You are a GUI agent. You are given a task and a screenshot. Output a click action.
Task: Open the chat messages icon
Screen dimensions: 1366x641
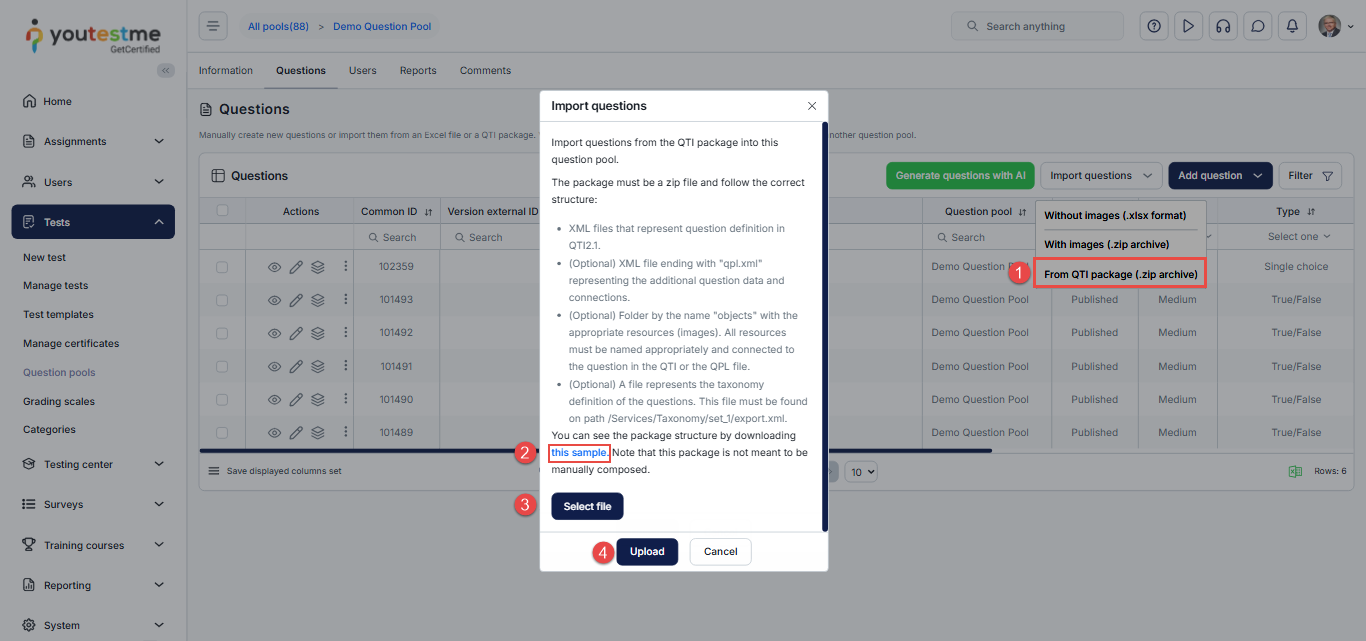point(1258,26)
